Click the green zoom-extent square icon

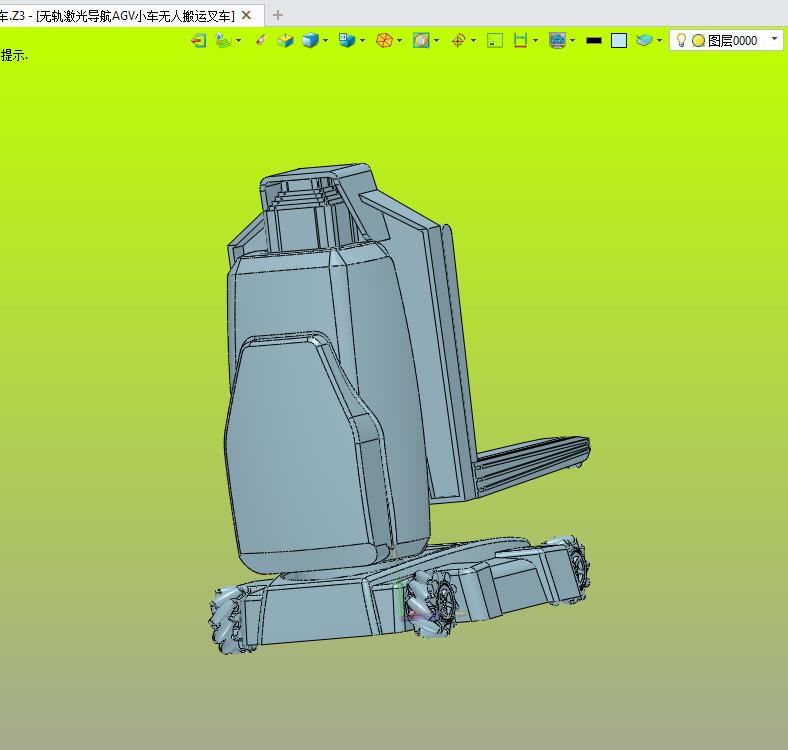(495, 40)
